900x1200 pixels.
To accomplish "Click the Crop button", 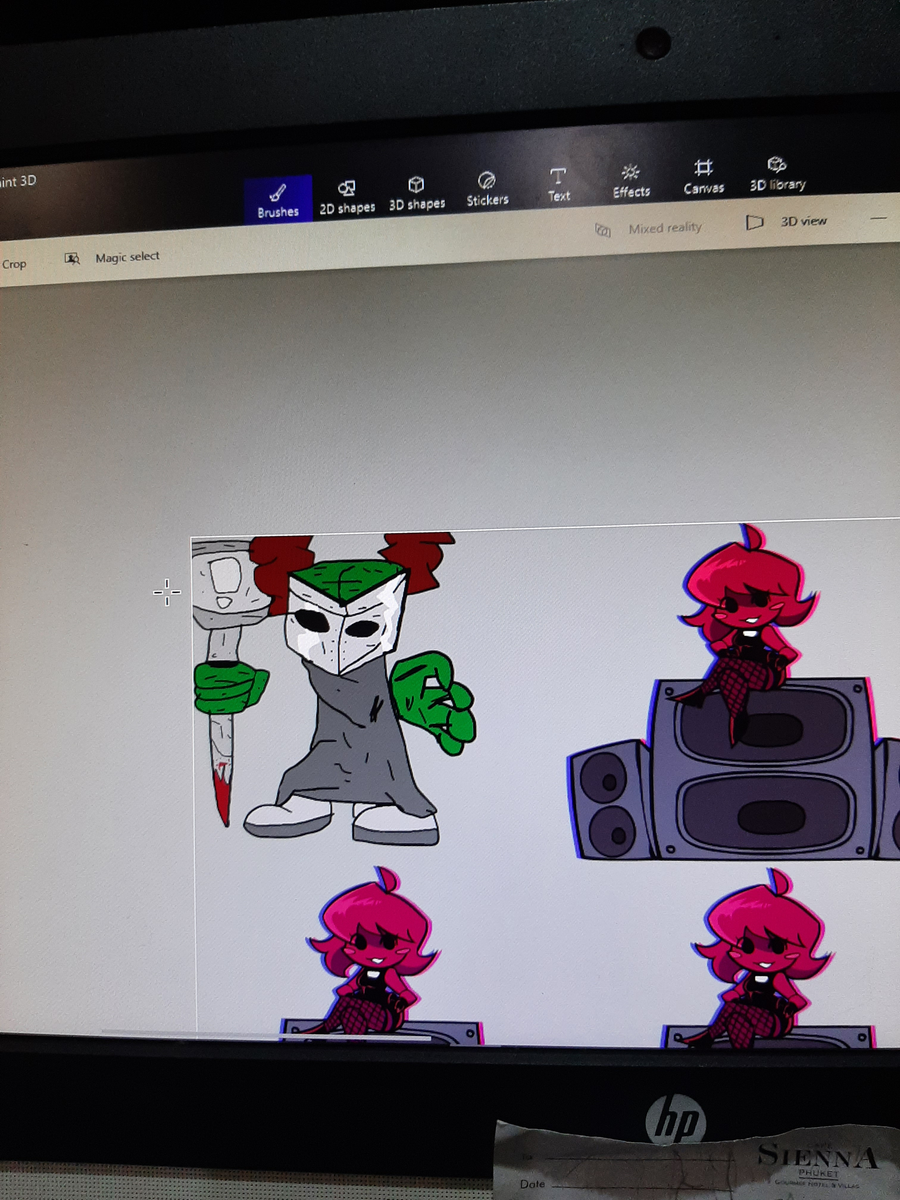I will click(x=13, y=264).
